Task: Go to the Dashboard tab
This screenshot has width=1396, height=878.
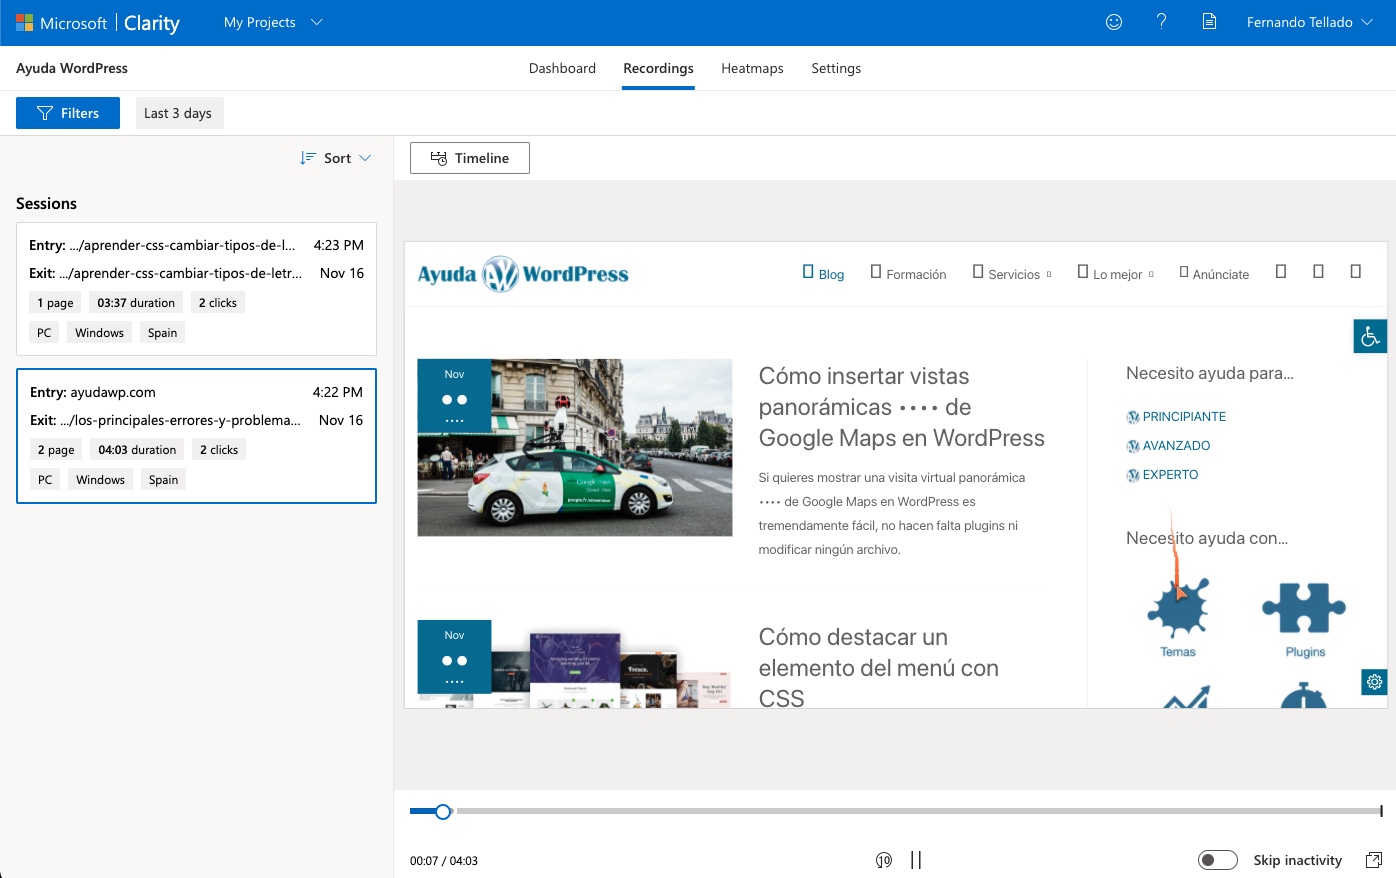Action: [562, 68]
